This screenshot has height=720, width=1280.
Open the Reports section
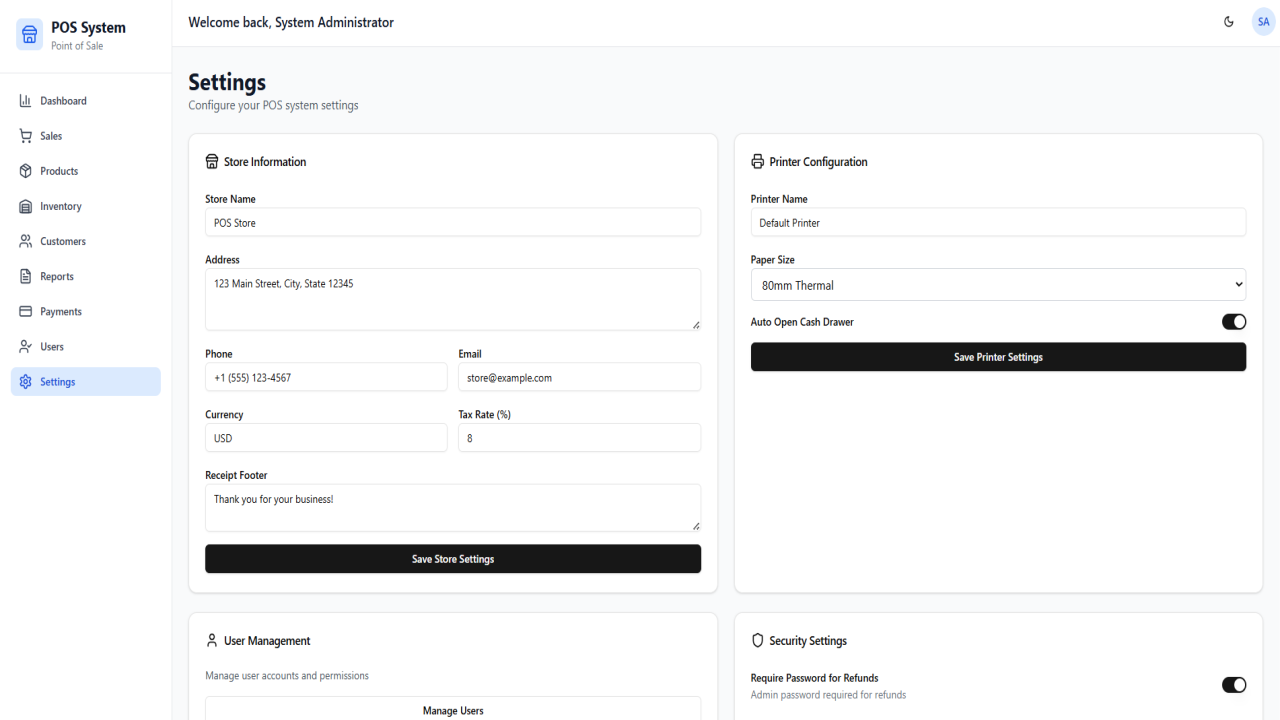pyautogui.click(x=86, y=276)
